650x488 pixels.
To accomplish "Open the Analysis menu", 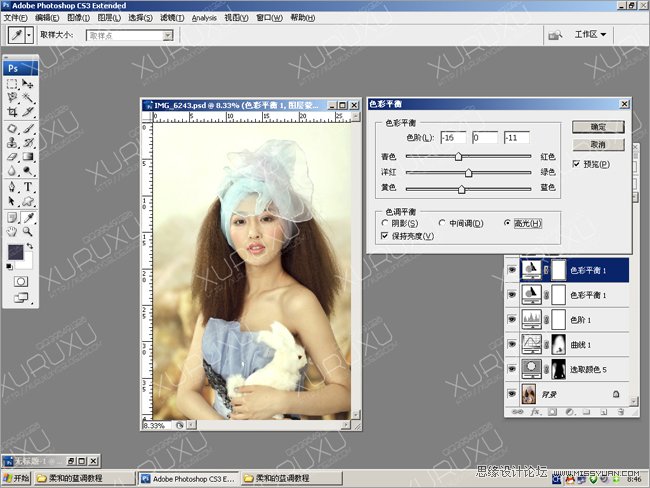I will (x=204, y=18).
